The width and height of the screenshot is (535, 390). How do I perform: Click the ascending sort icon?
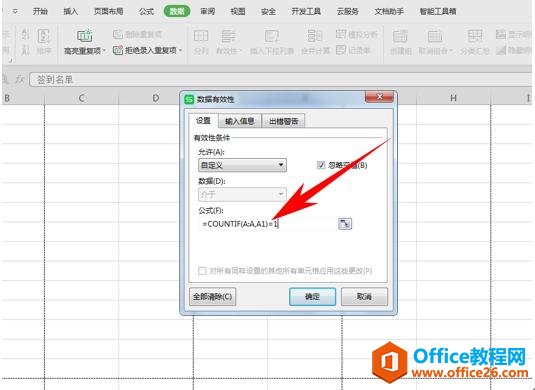click(25, 35)
